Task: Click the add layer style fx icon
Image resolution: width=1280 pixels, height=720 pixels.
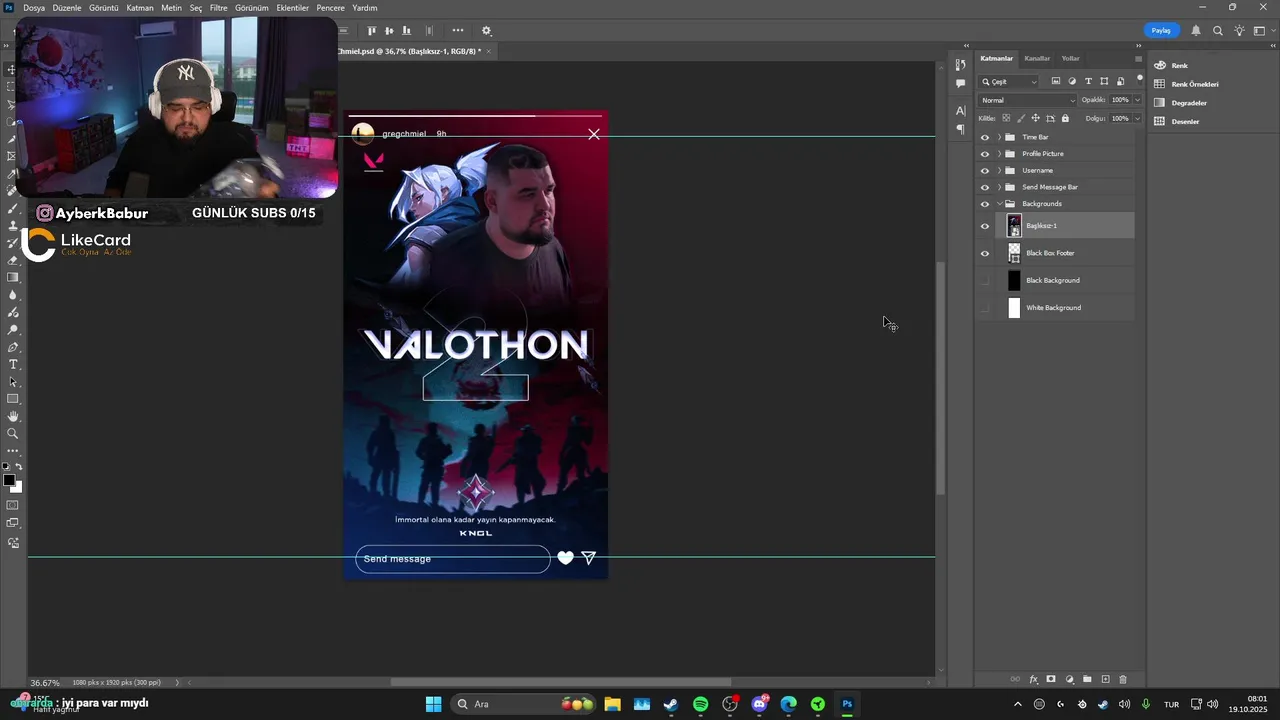Action: pos(1034,680)
